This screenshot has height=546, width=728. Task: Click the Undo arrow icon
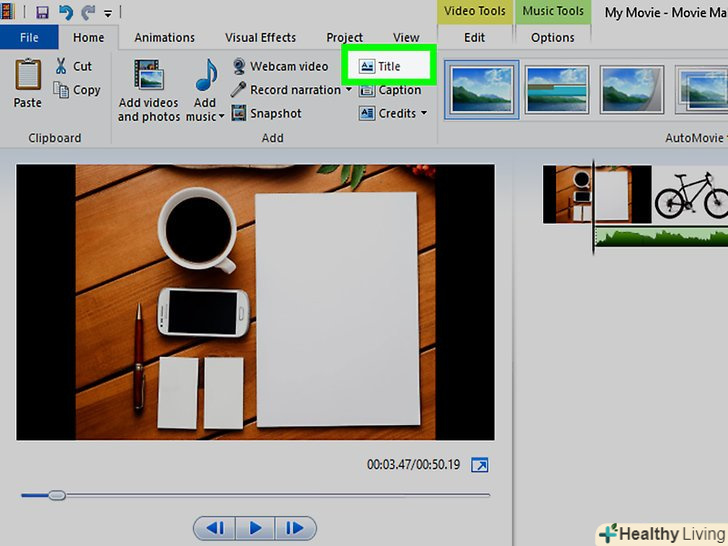pos(65,13)
